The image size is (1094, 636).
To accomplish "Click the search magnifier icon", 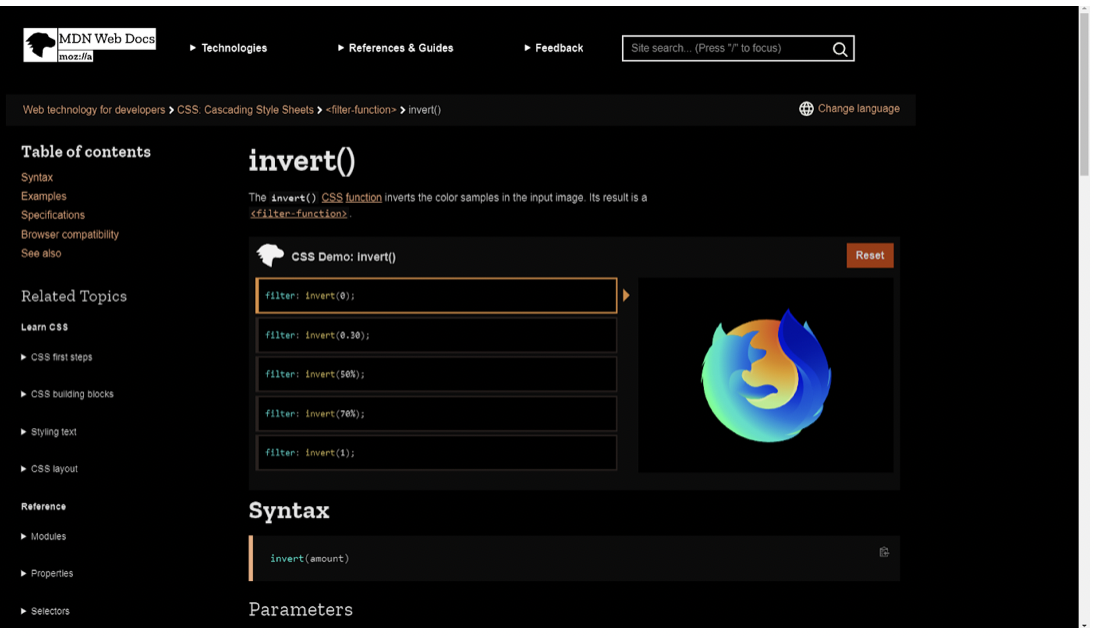I will (840, 49).
